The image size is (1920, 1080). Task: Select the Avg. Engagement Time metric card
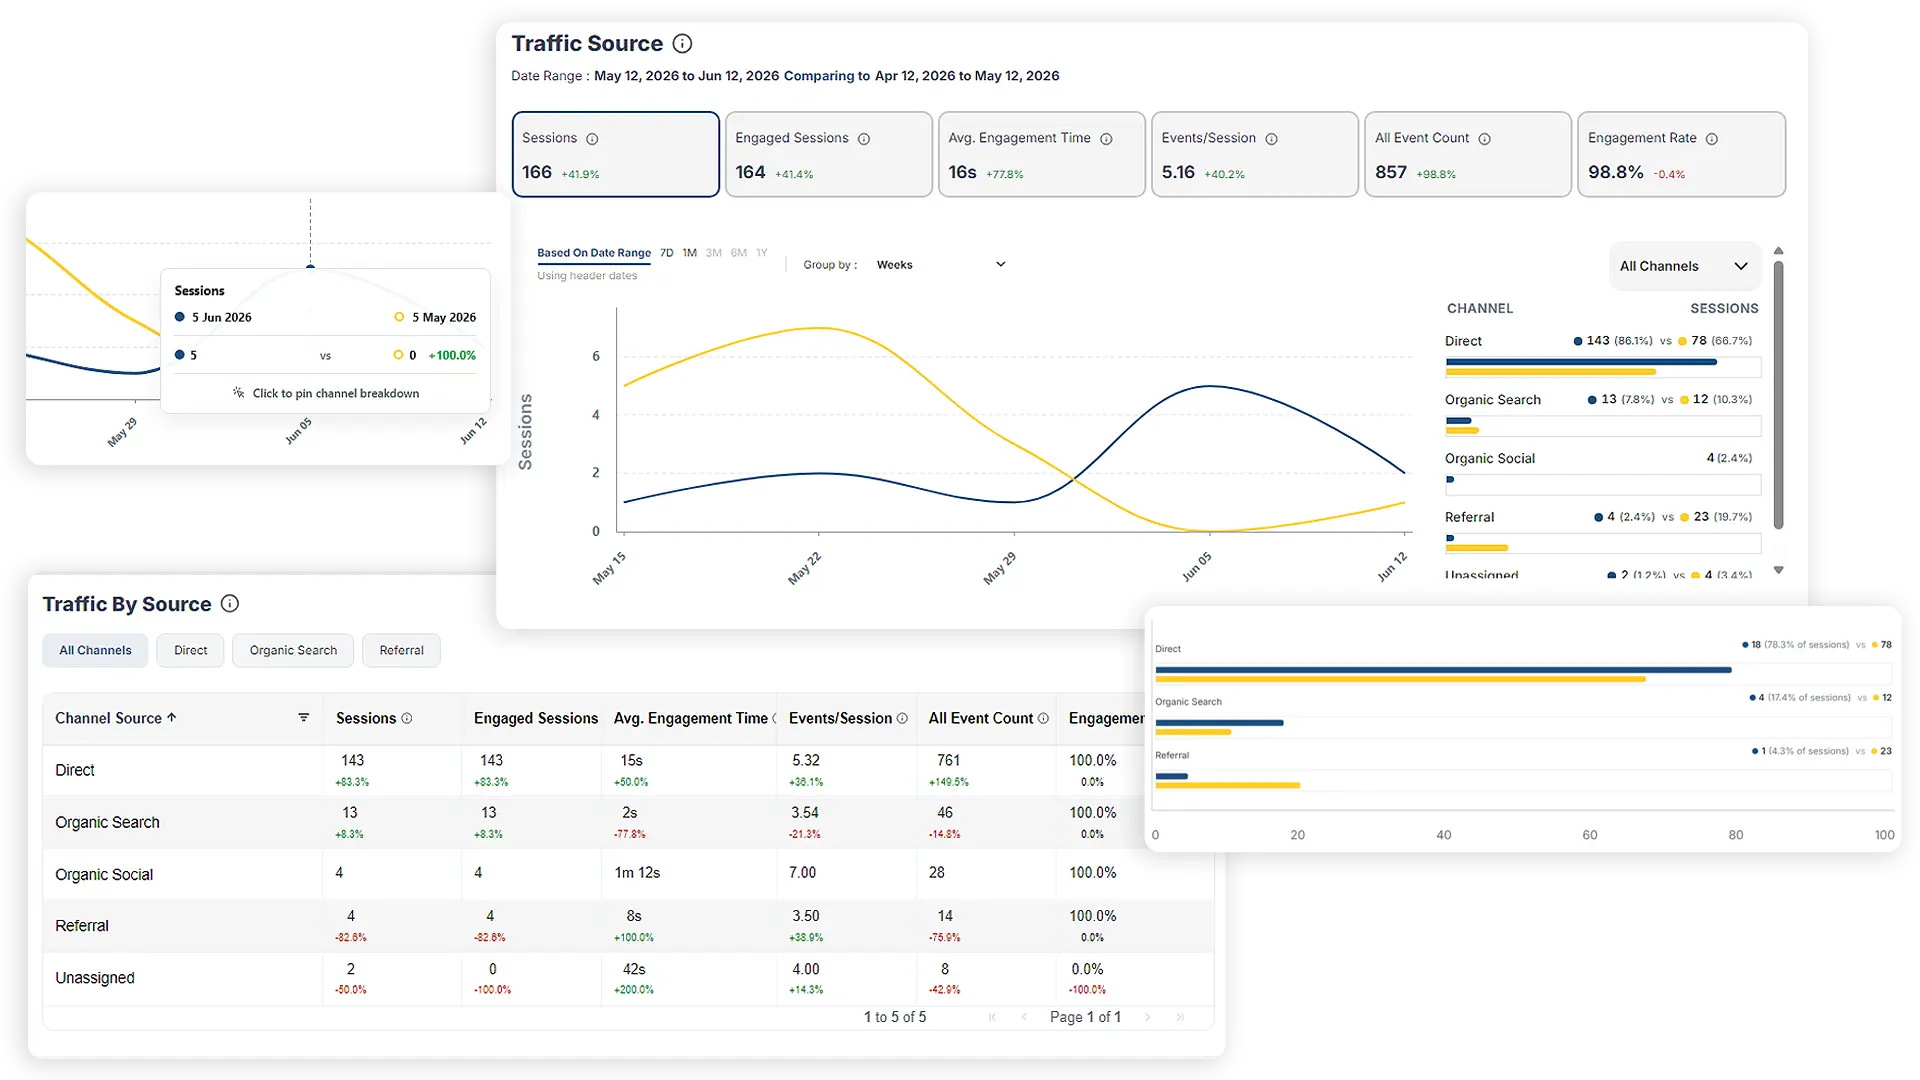point(1041,154)
